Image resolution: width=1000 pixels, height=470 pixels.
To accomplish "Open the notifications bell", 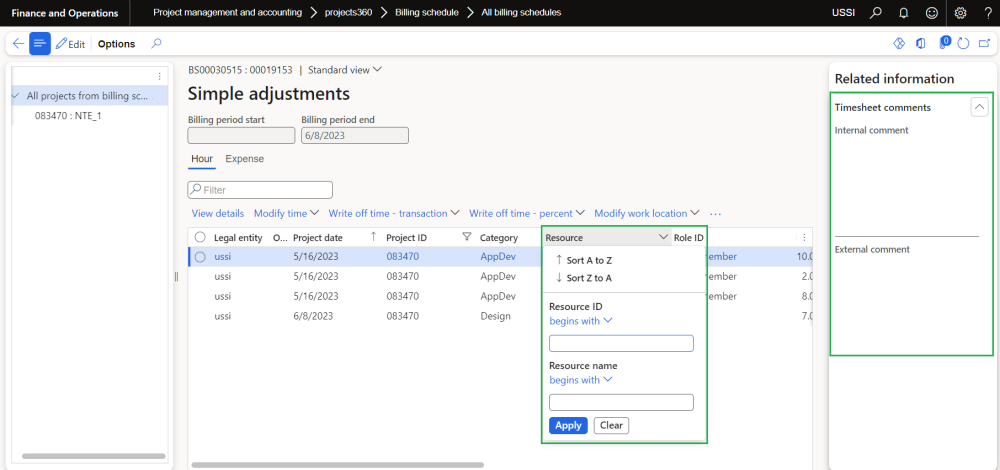I will [x=904, y=13].
